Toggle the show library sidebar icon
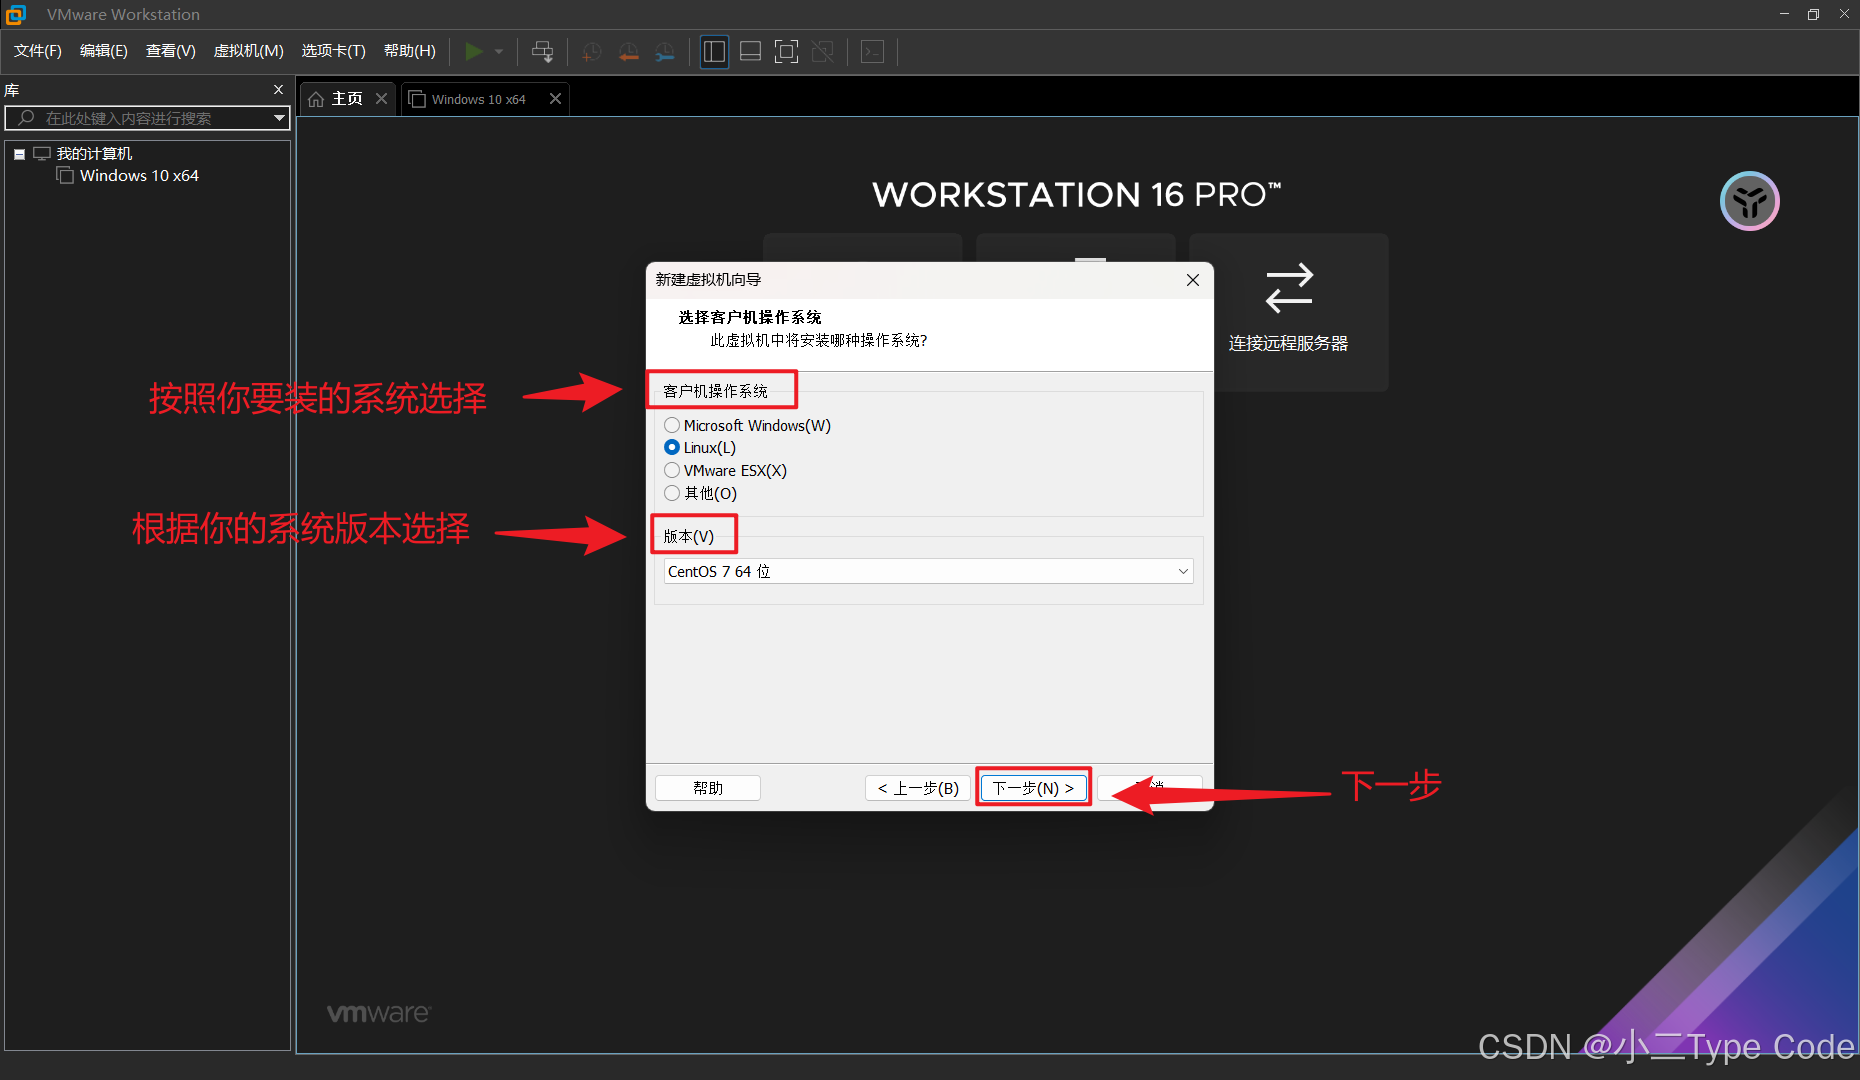Image resolution: width=1860 pixels, height=1080 pixels. pos(714,51)
